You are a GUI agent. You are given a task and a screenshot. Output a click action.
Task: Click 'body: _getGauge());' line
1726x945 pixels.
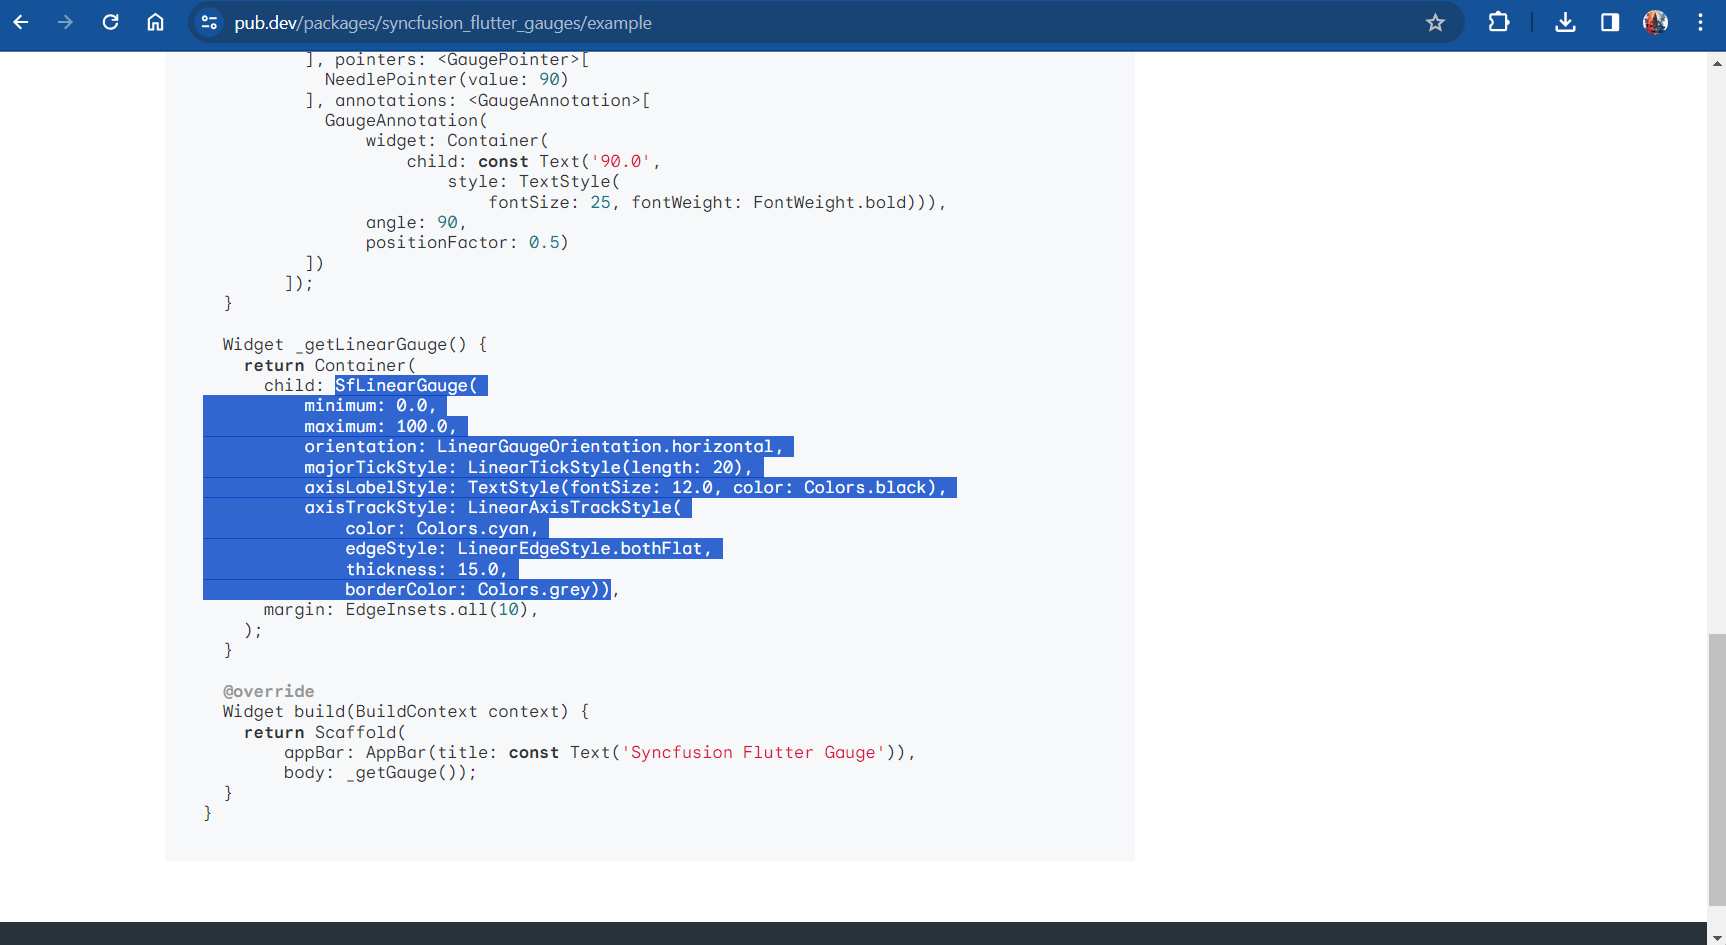[380, 773]
